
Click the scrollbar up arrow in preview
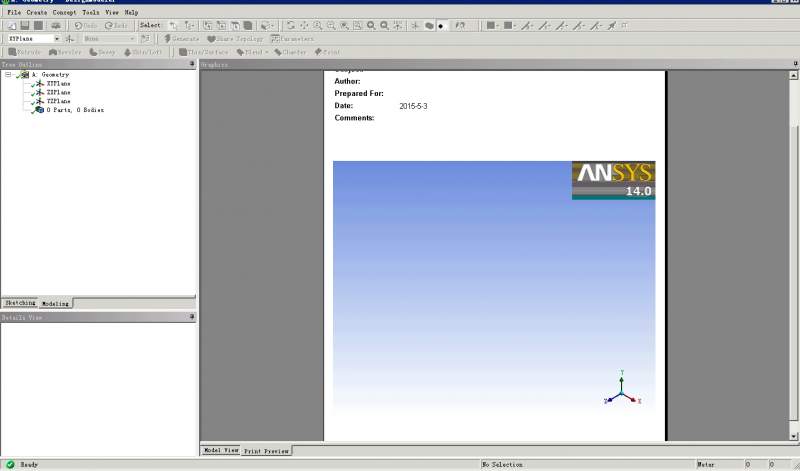[x=793, y=75]
